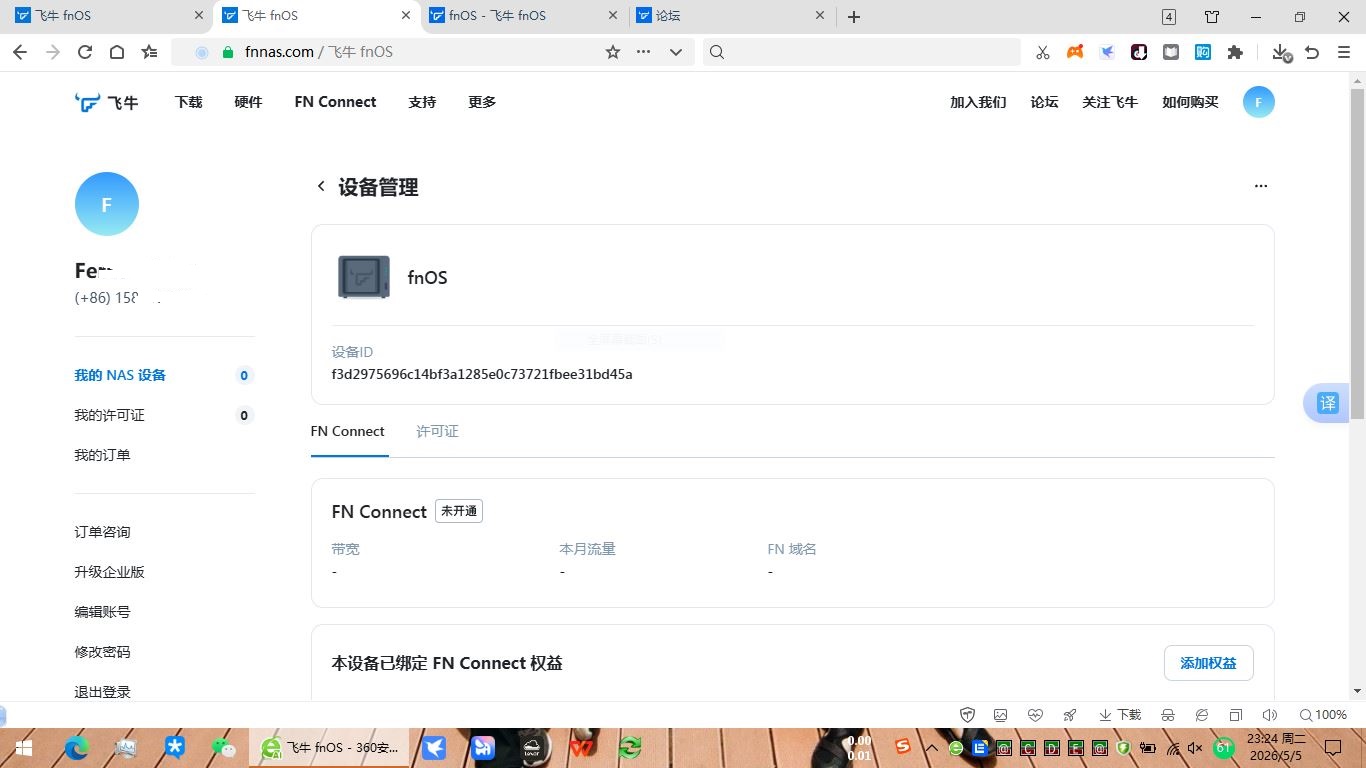The height and width of the screenshot is (768, 1366).
Task: Click the browser skin shirt icon
Action: (x=1212, y=17)
